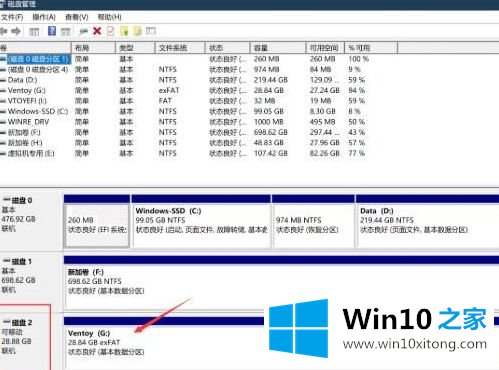Click the 219.44 GB capacity cell in list
Image resolution: width=499 pixels, height=370 pixels.
271,80
